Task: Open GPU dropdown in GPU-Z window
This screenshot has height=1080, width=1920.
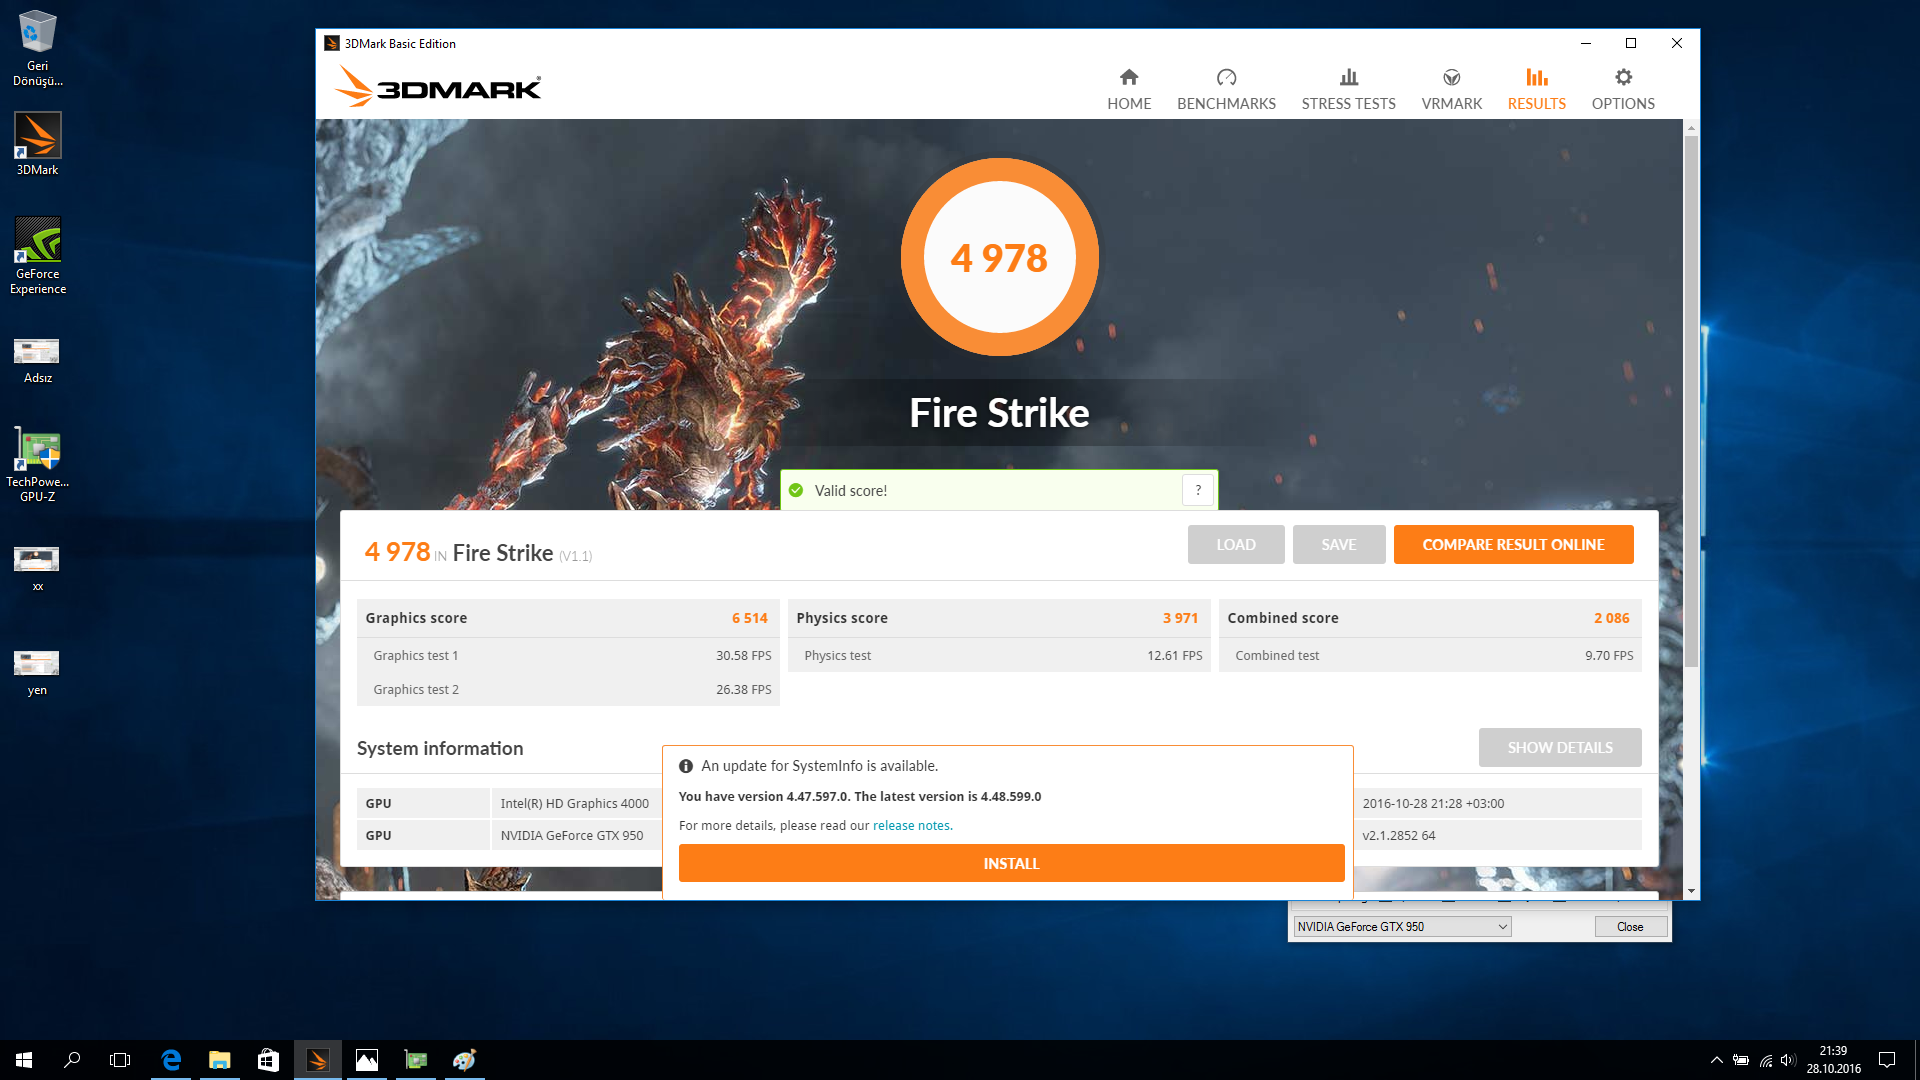Action: pyautogui.click(x=1402, y=927)
